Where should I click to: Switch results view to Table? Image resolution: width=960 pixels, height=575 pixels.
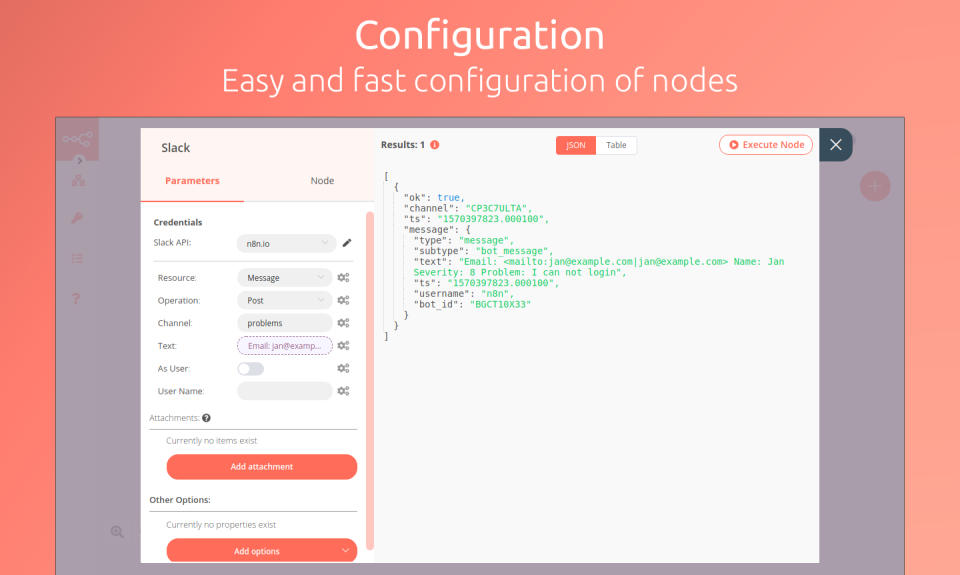pos(616,145)
